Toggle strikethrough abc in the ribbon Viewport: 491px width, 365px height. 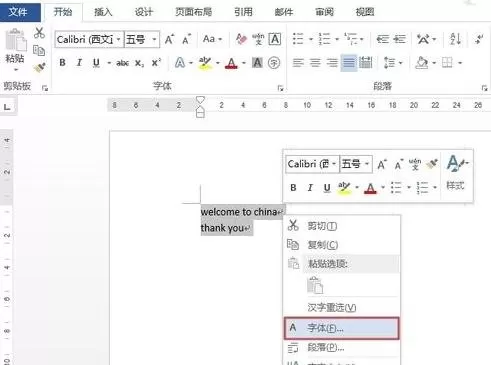(122, 63)
